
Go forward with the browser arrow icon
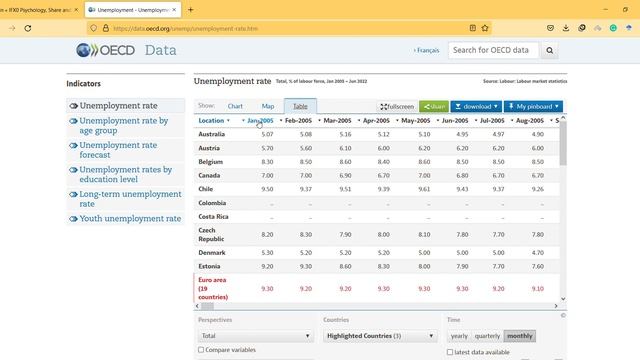tap(12, 28)
